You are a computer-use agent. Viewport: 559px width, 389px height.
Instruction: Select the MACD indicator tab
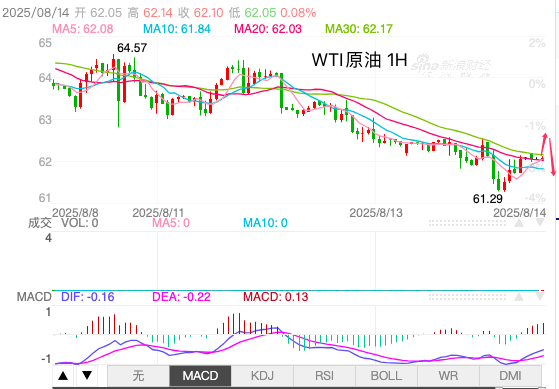tap(200, 376)
